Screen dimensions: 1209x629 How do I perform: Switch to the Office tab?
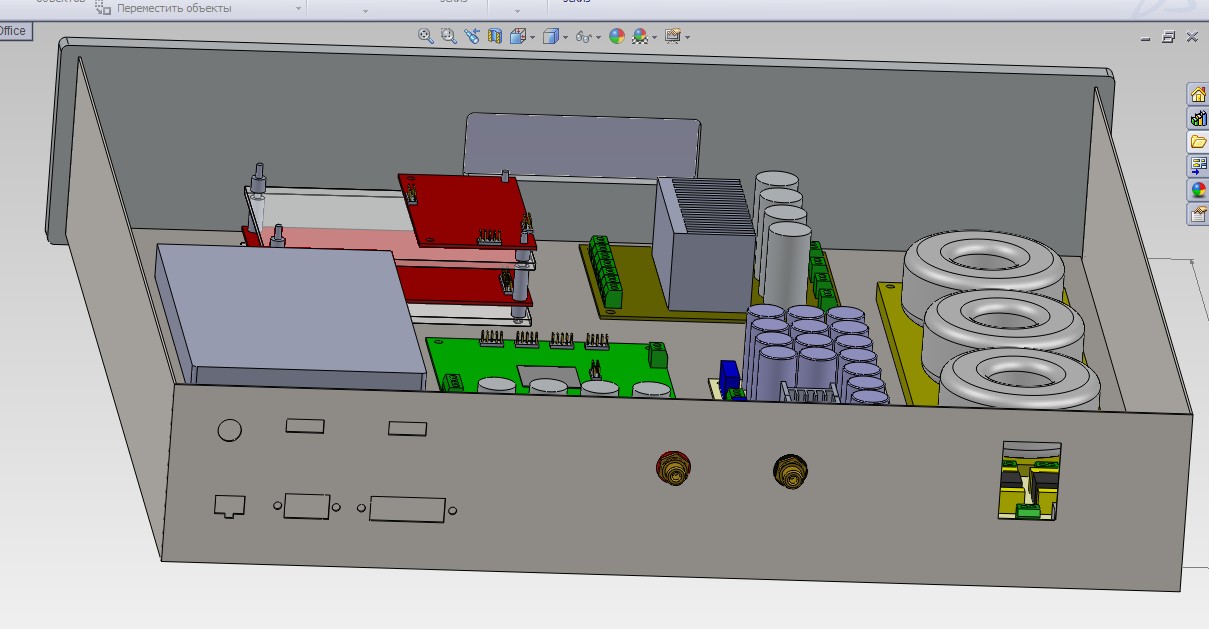[14, 31]
